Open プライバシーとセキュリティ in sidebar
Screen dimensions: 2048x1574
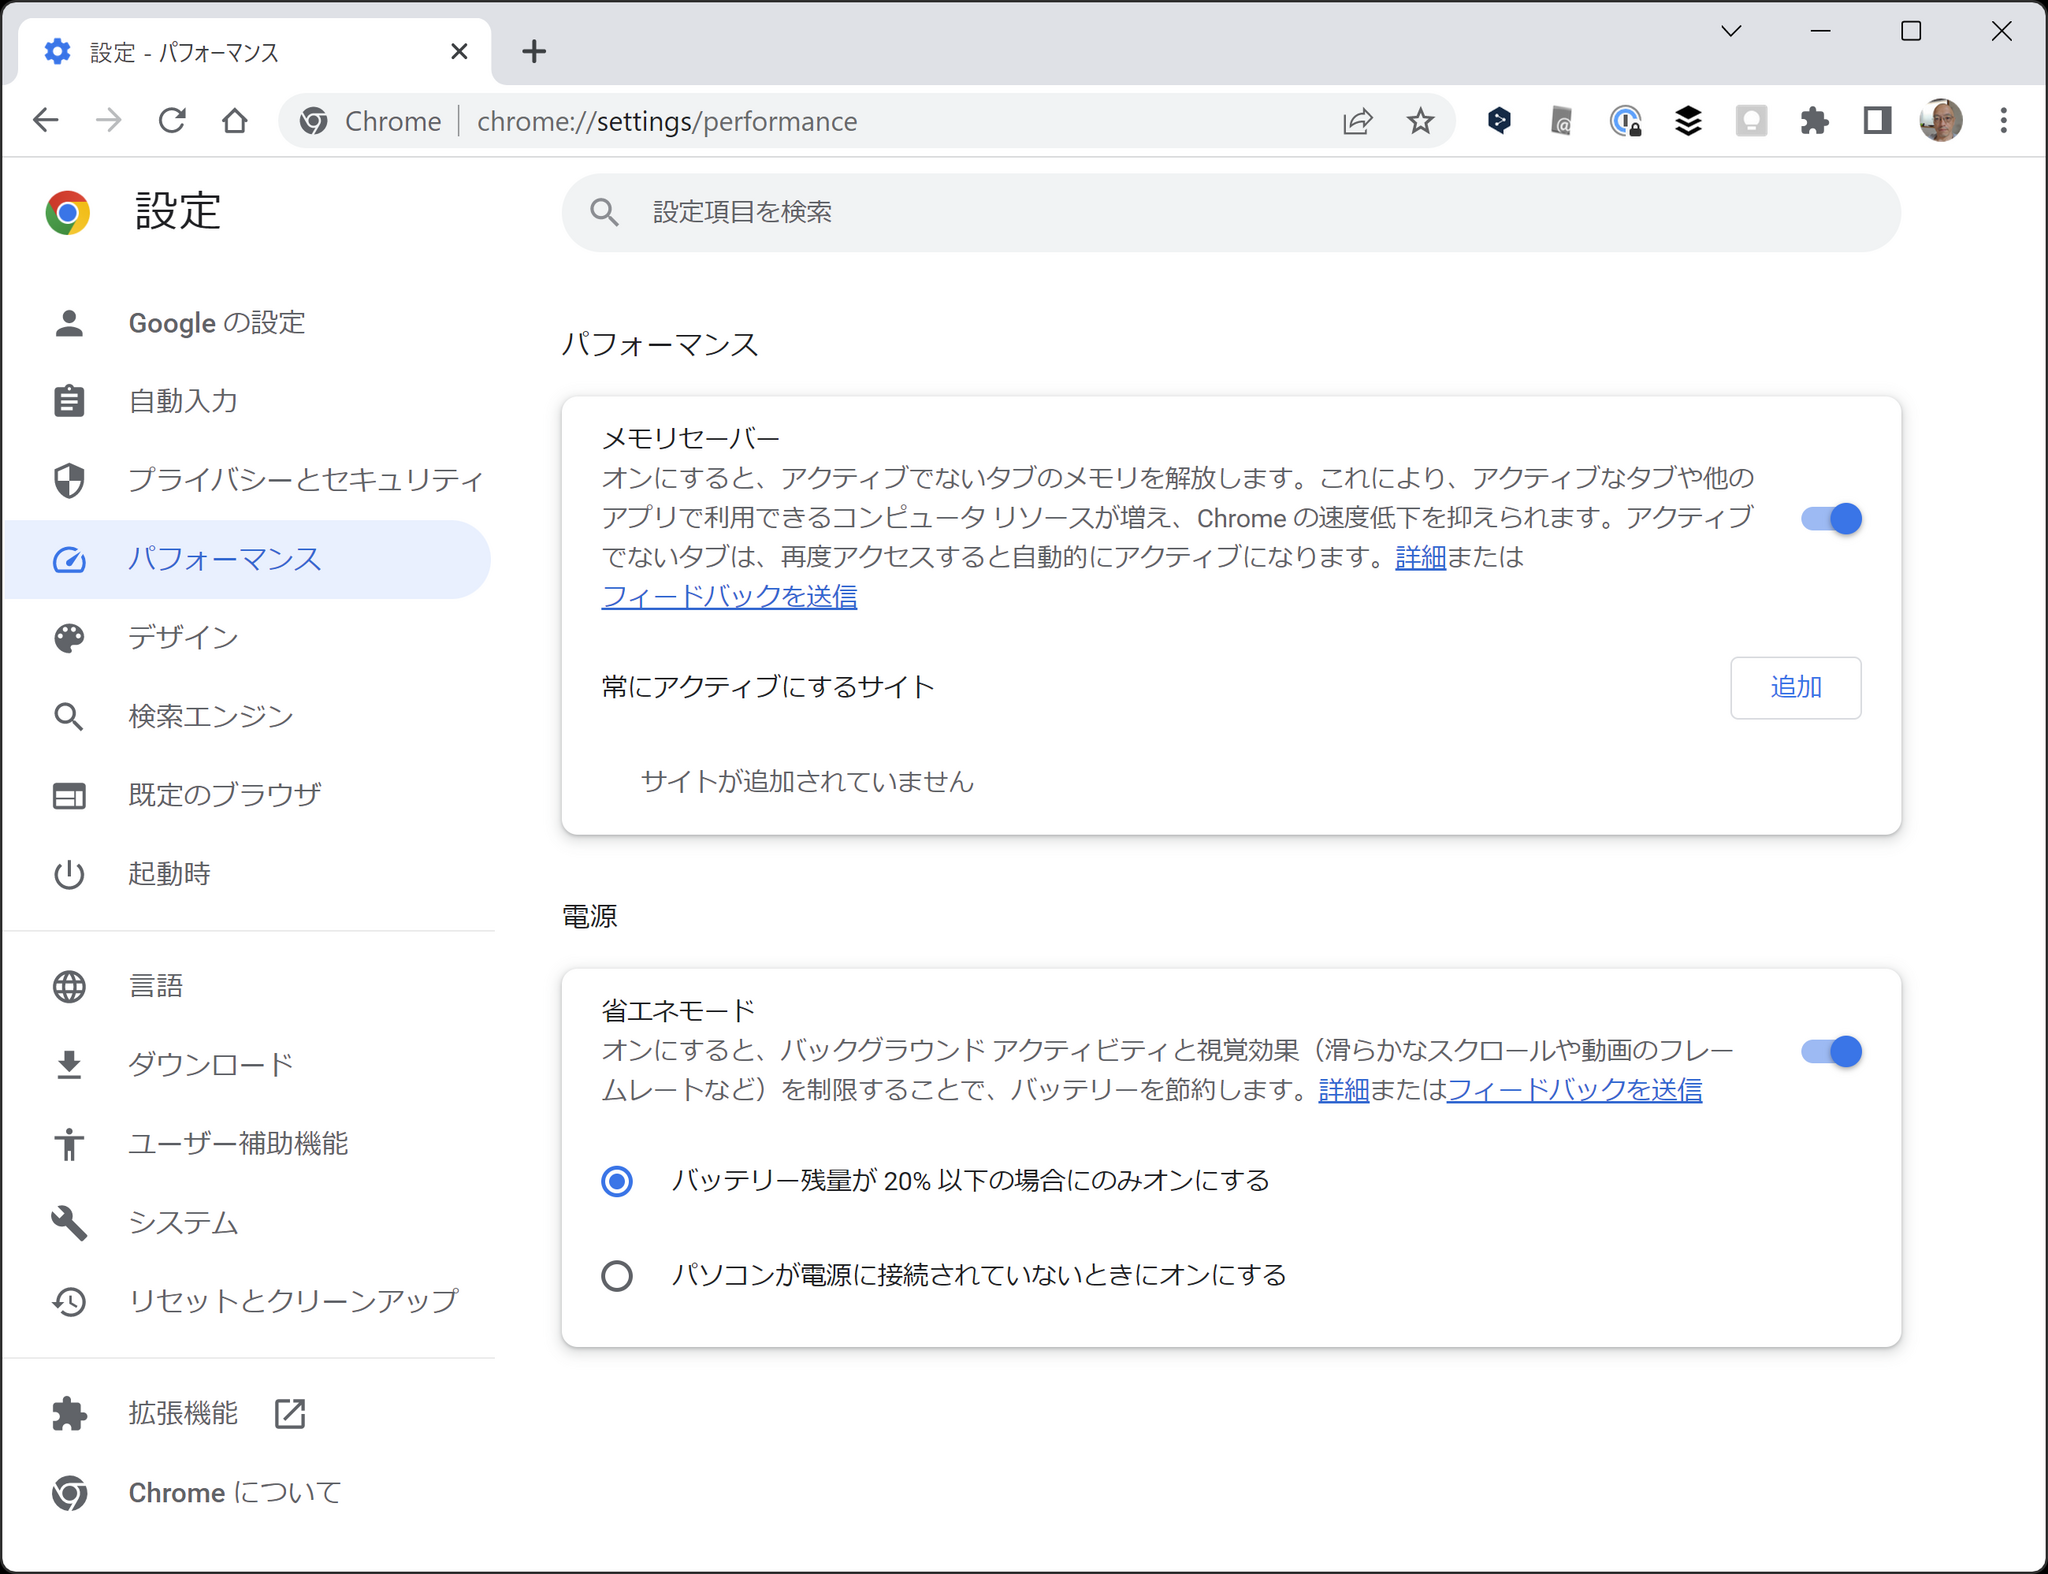pyautogui.click(x=305, y=480)
